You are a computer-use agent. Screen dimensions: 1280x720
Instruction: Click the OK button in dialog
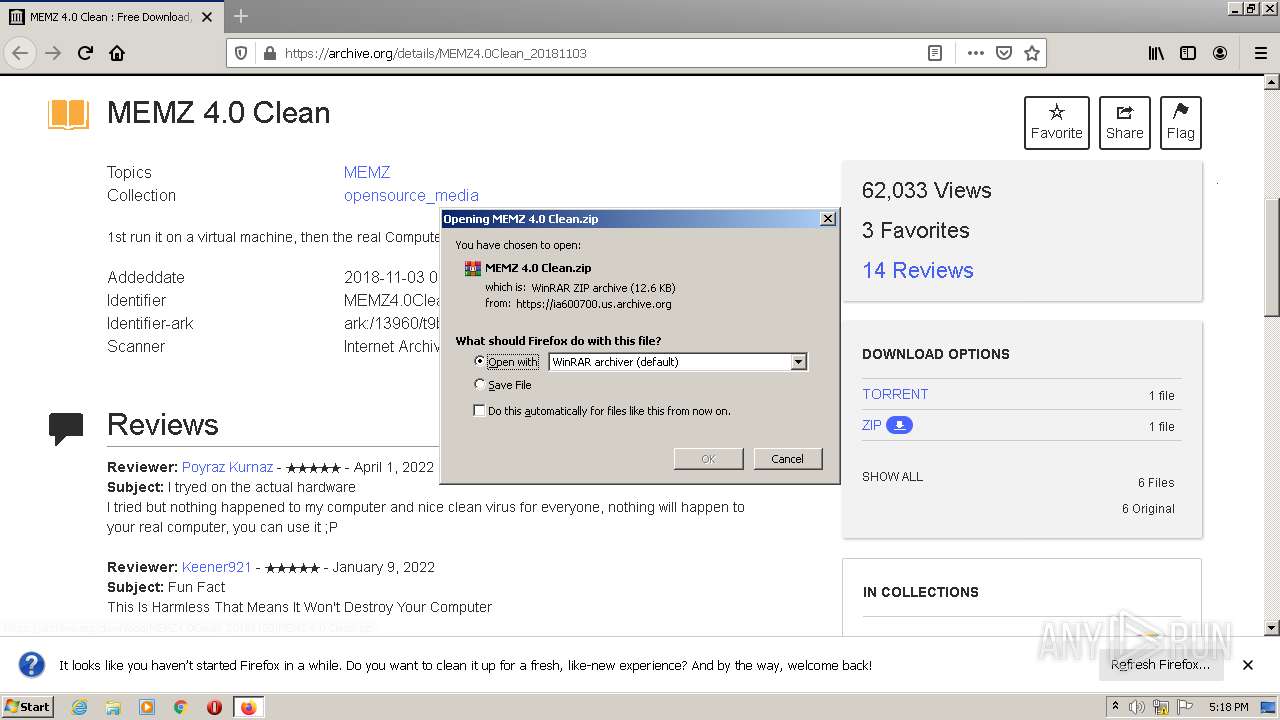coord(708,459)
